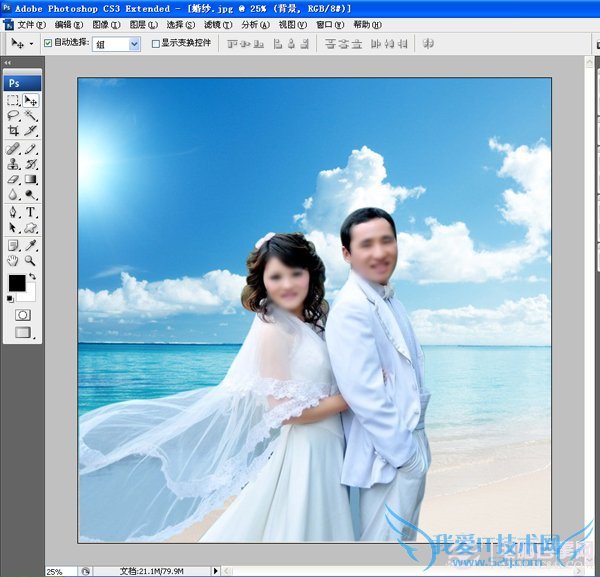Select the Rectangular Marquee tool
The image size is (600, 577).
click(13, 100)
